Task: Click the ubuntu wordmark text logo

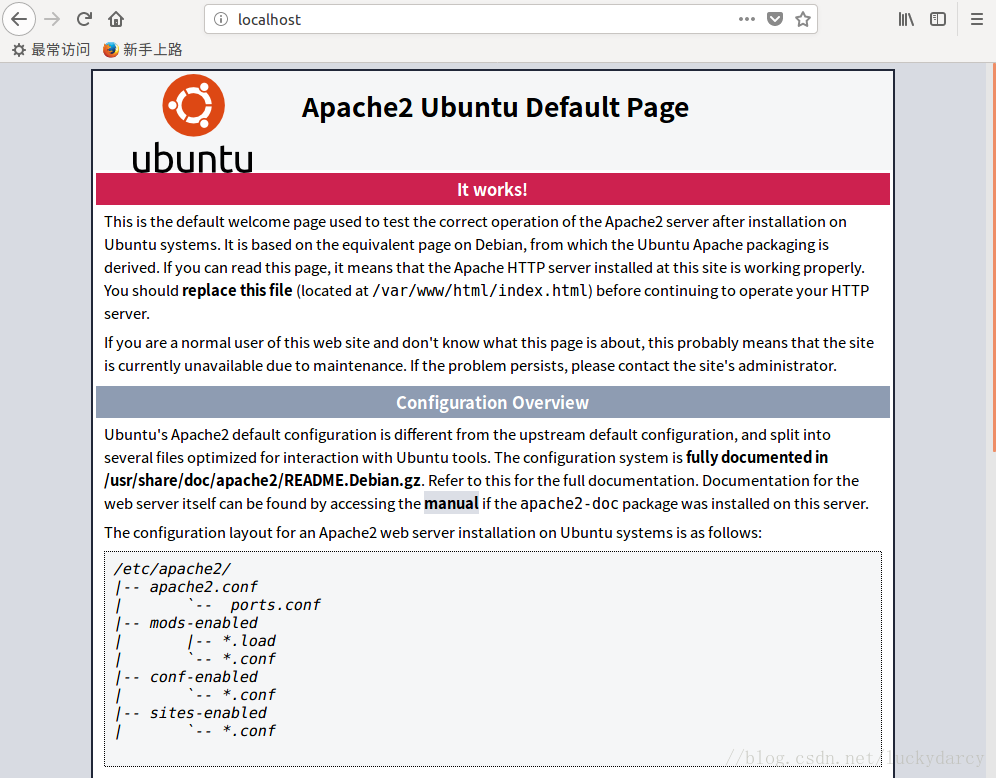Action: point(192,157)
